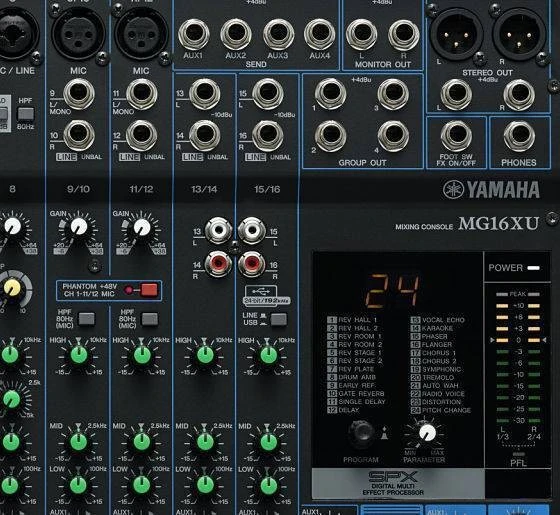Click the white PARAMETER knob in the effects section
The height and width of the screenshot is (515, 560).
(x=427, y=433)
